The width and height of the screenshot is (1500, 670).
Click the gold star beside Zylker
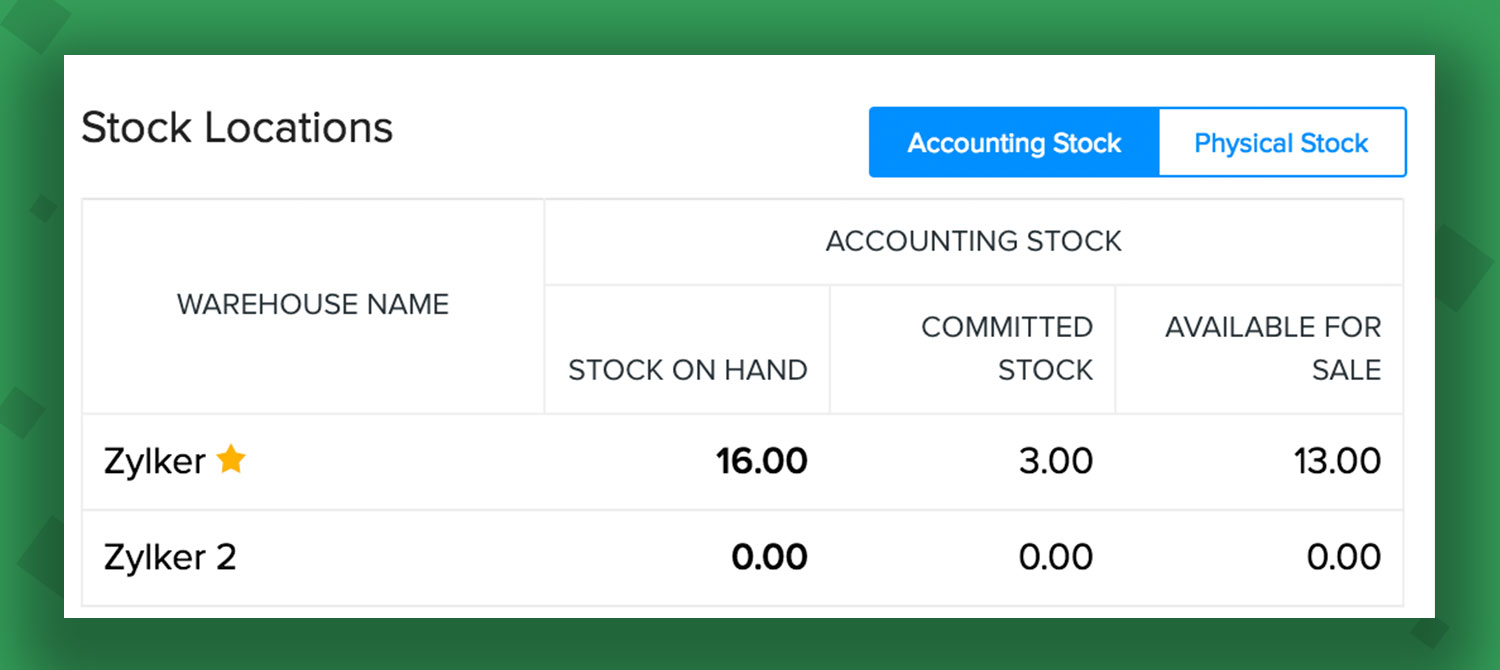point(231,459)
